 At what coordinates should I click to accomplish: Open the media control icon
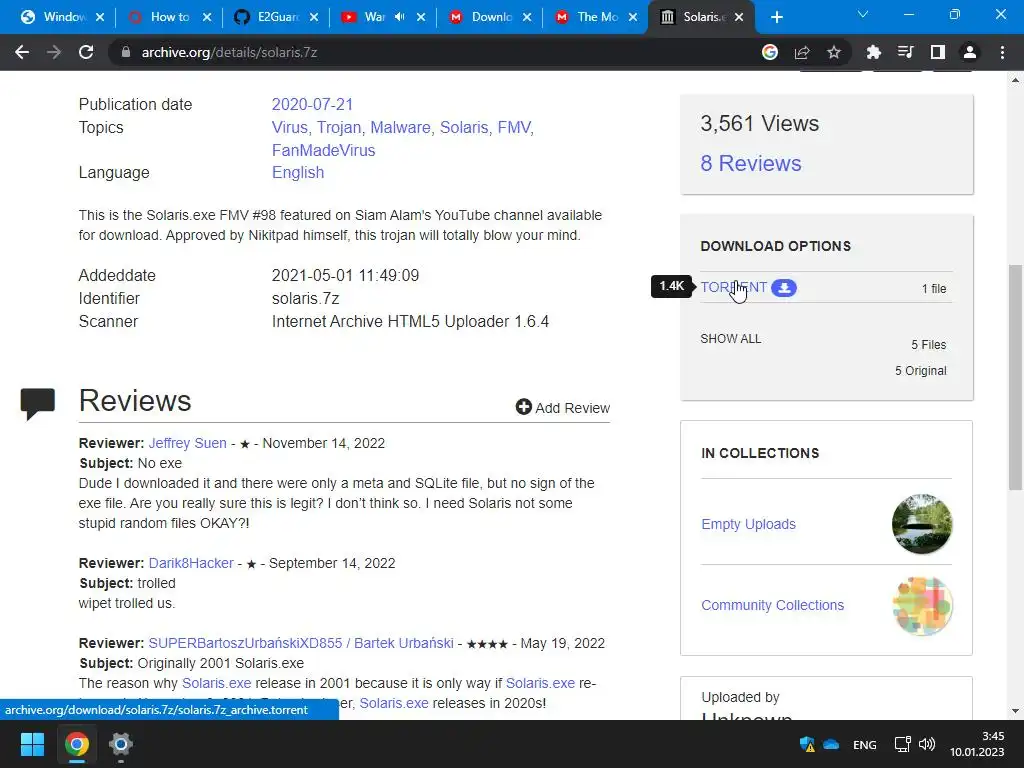(905, 52)
